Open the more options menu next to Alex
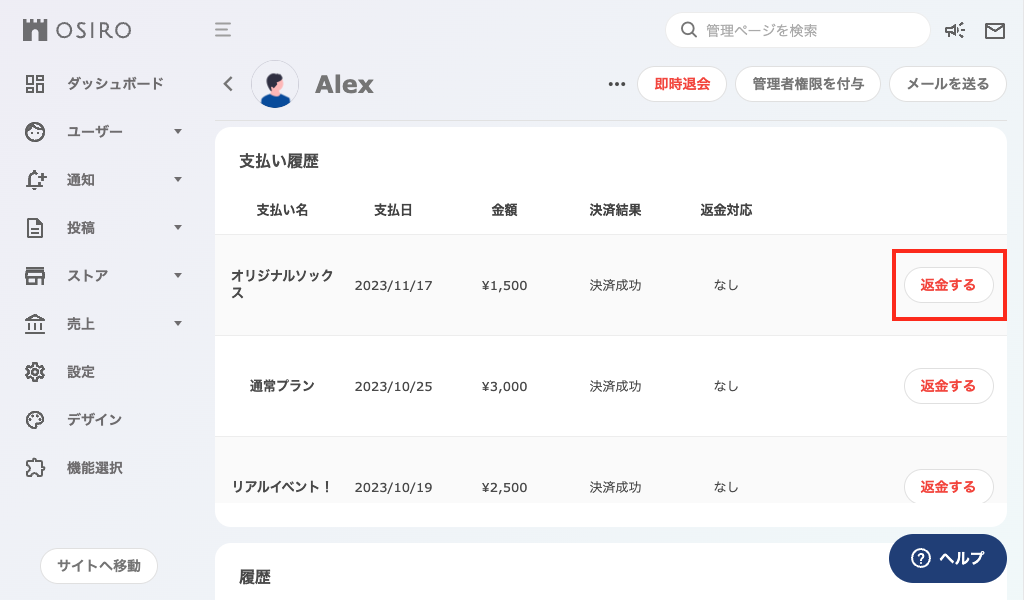Viewport: 1024px width, 600px height. [616, 84]
